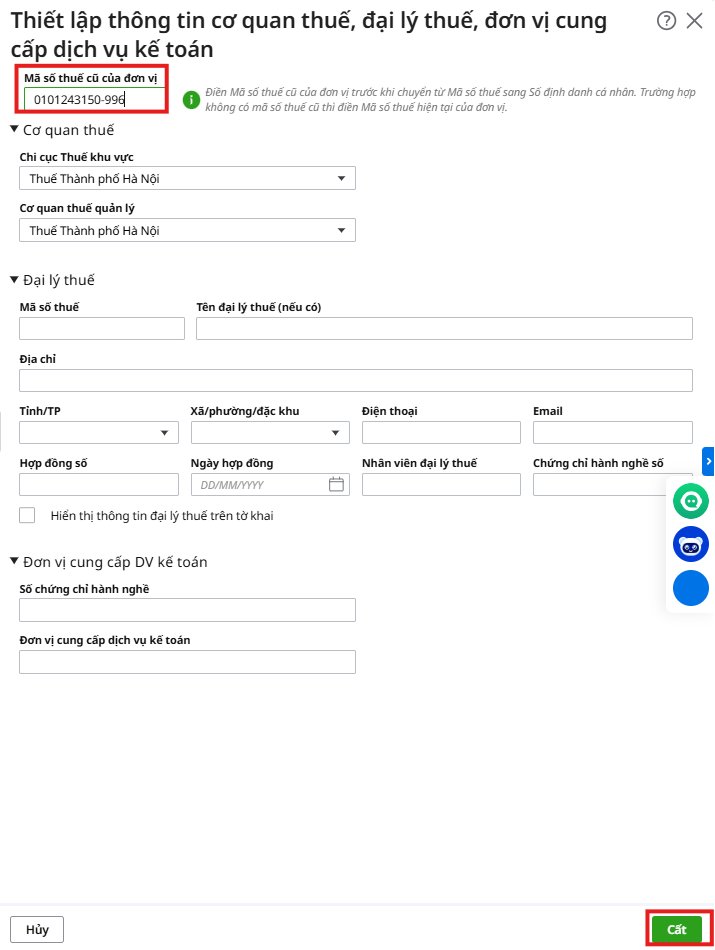
Task: Open the Tỉnh/TP dropdown
Action: (x=164, y=433)
